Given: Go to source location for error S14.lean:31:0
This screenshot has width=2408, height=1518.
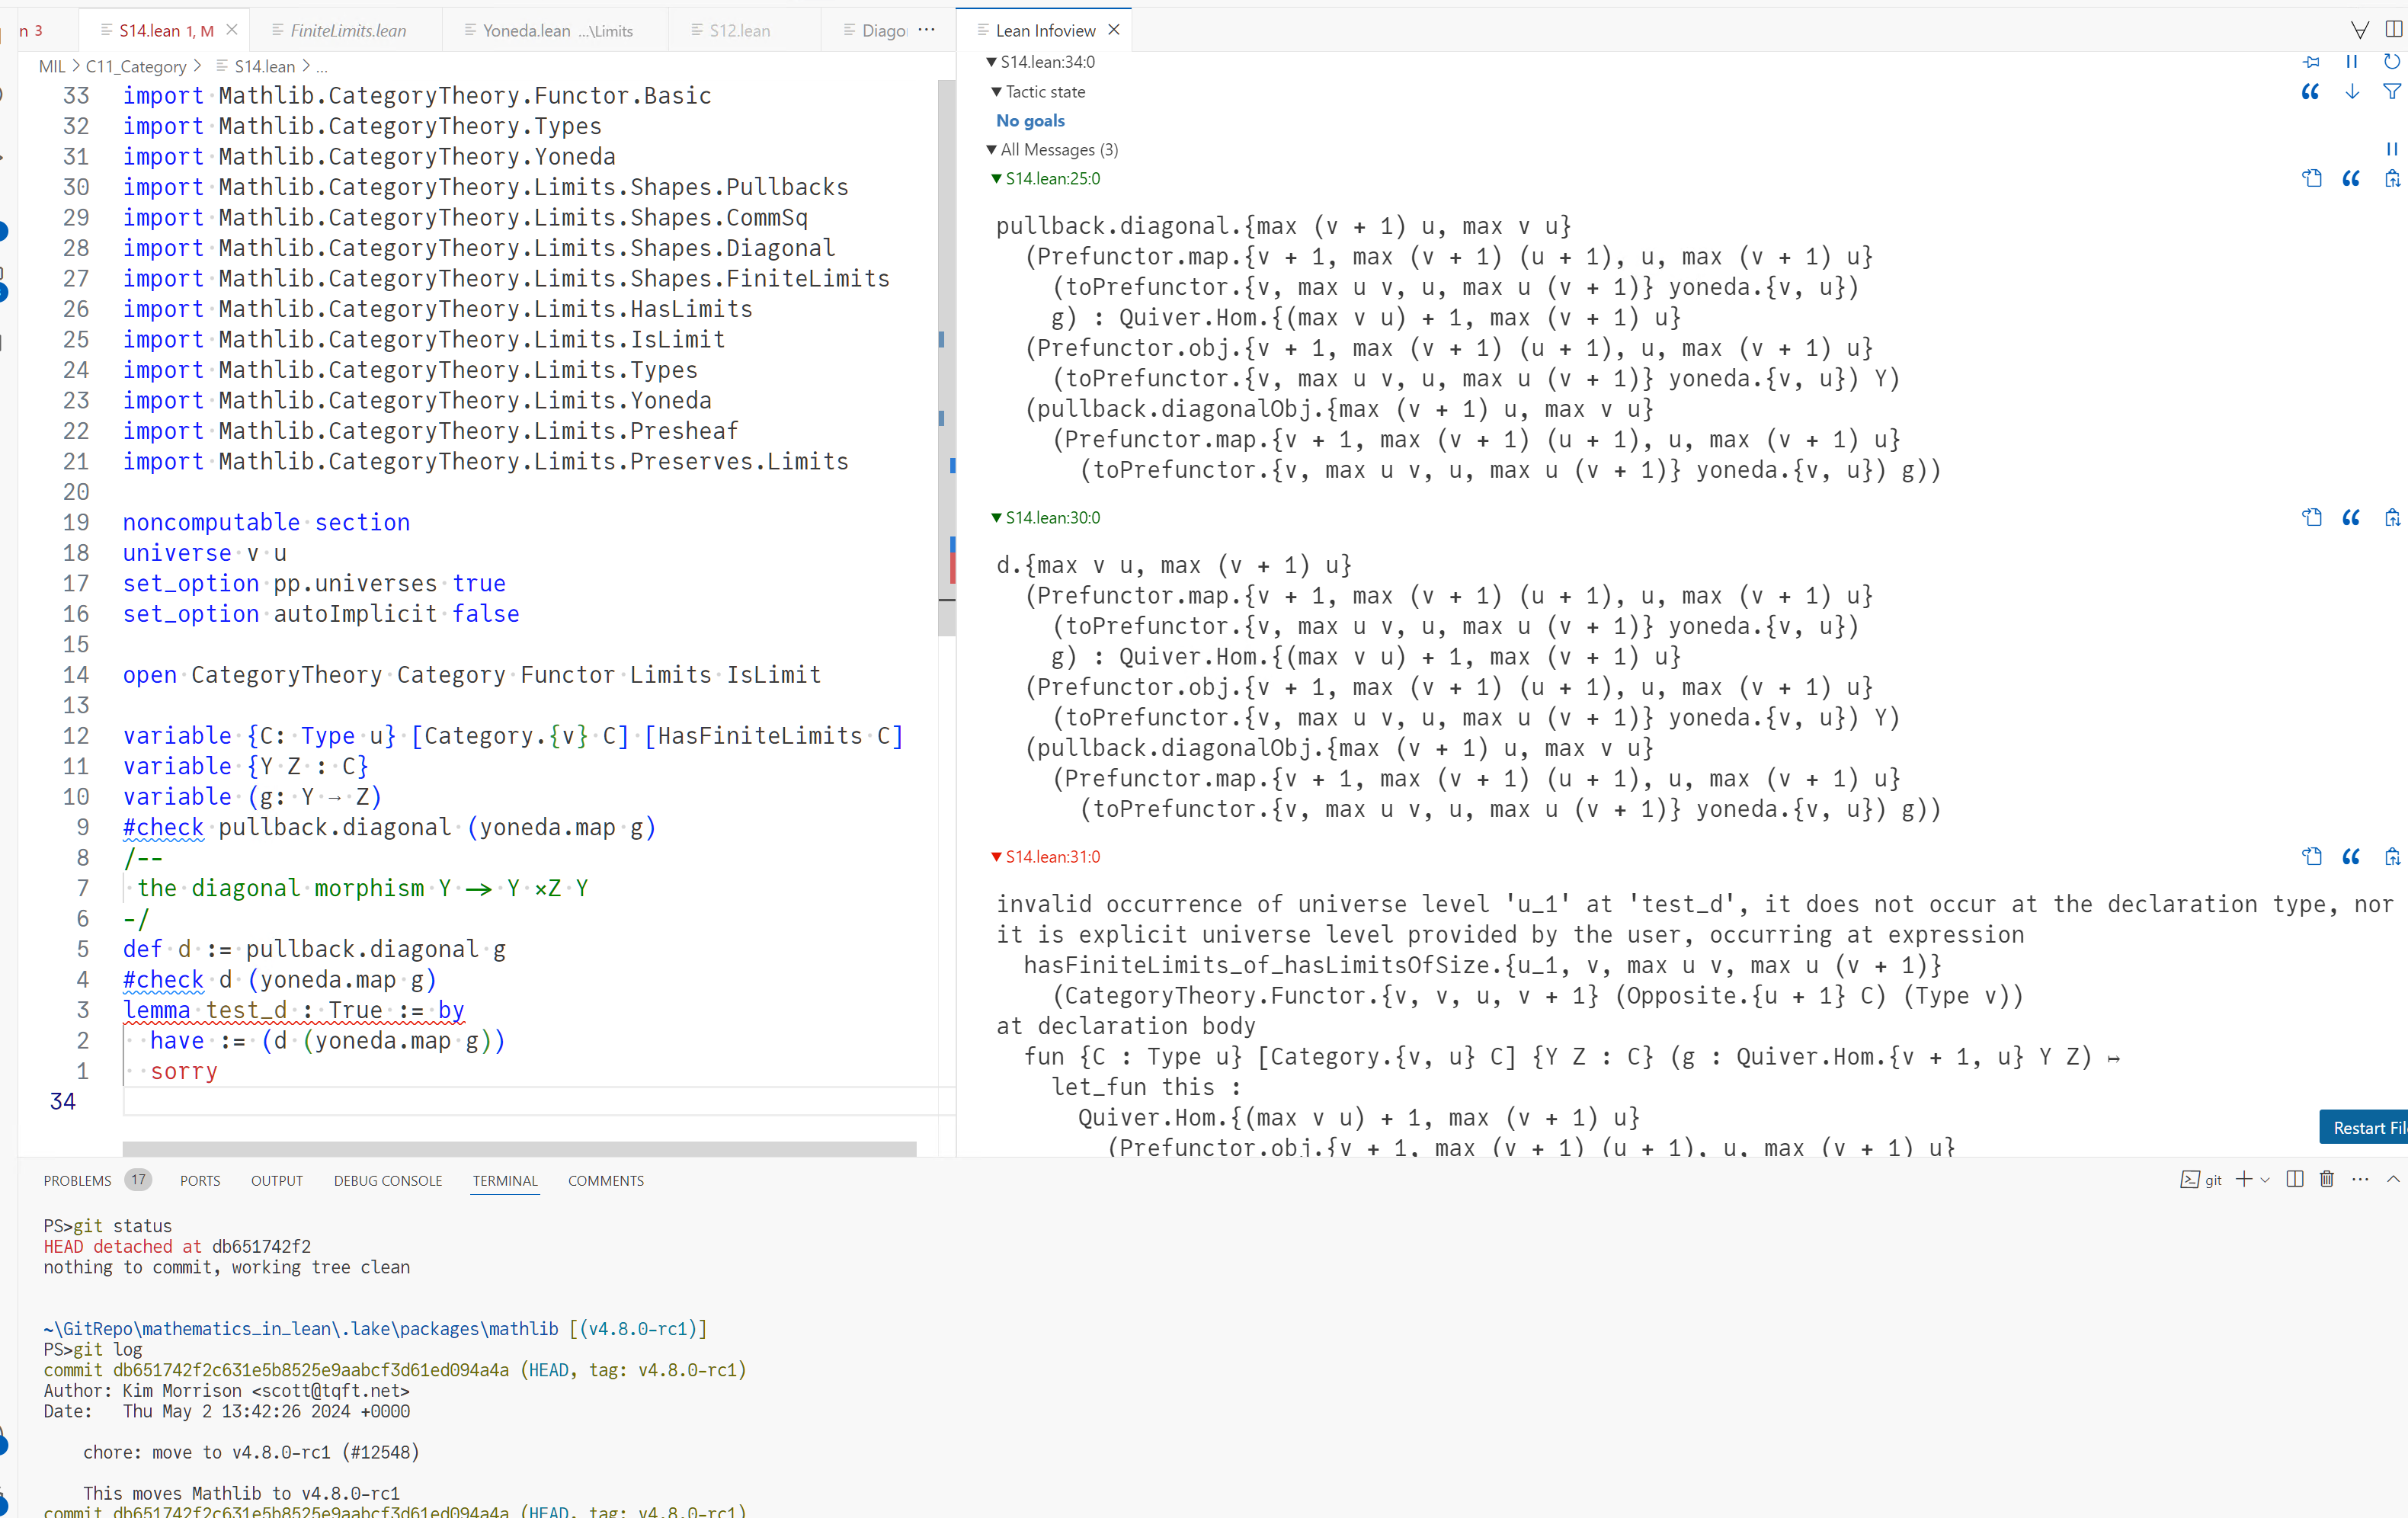Looking at the screenshot, I should pos(2311,857).
